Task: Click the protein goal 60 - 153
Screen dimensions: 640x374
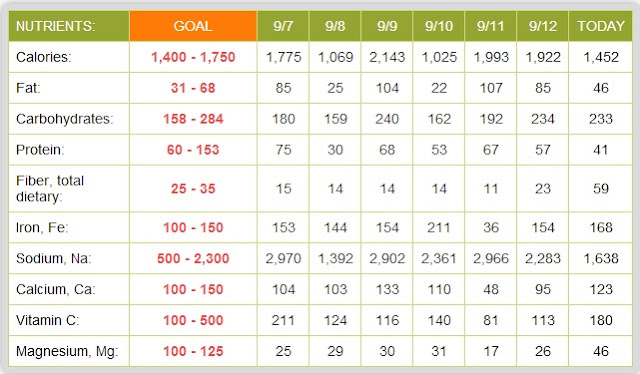Action: click(x=193, y=150)
